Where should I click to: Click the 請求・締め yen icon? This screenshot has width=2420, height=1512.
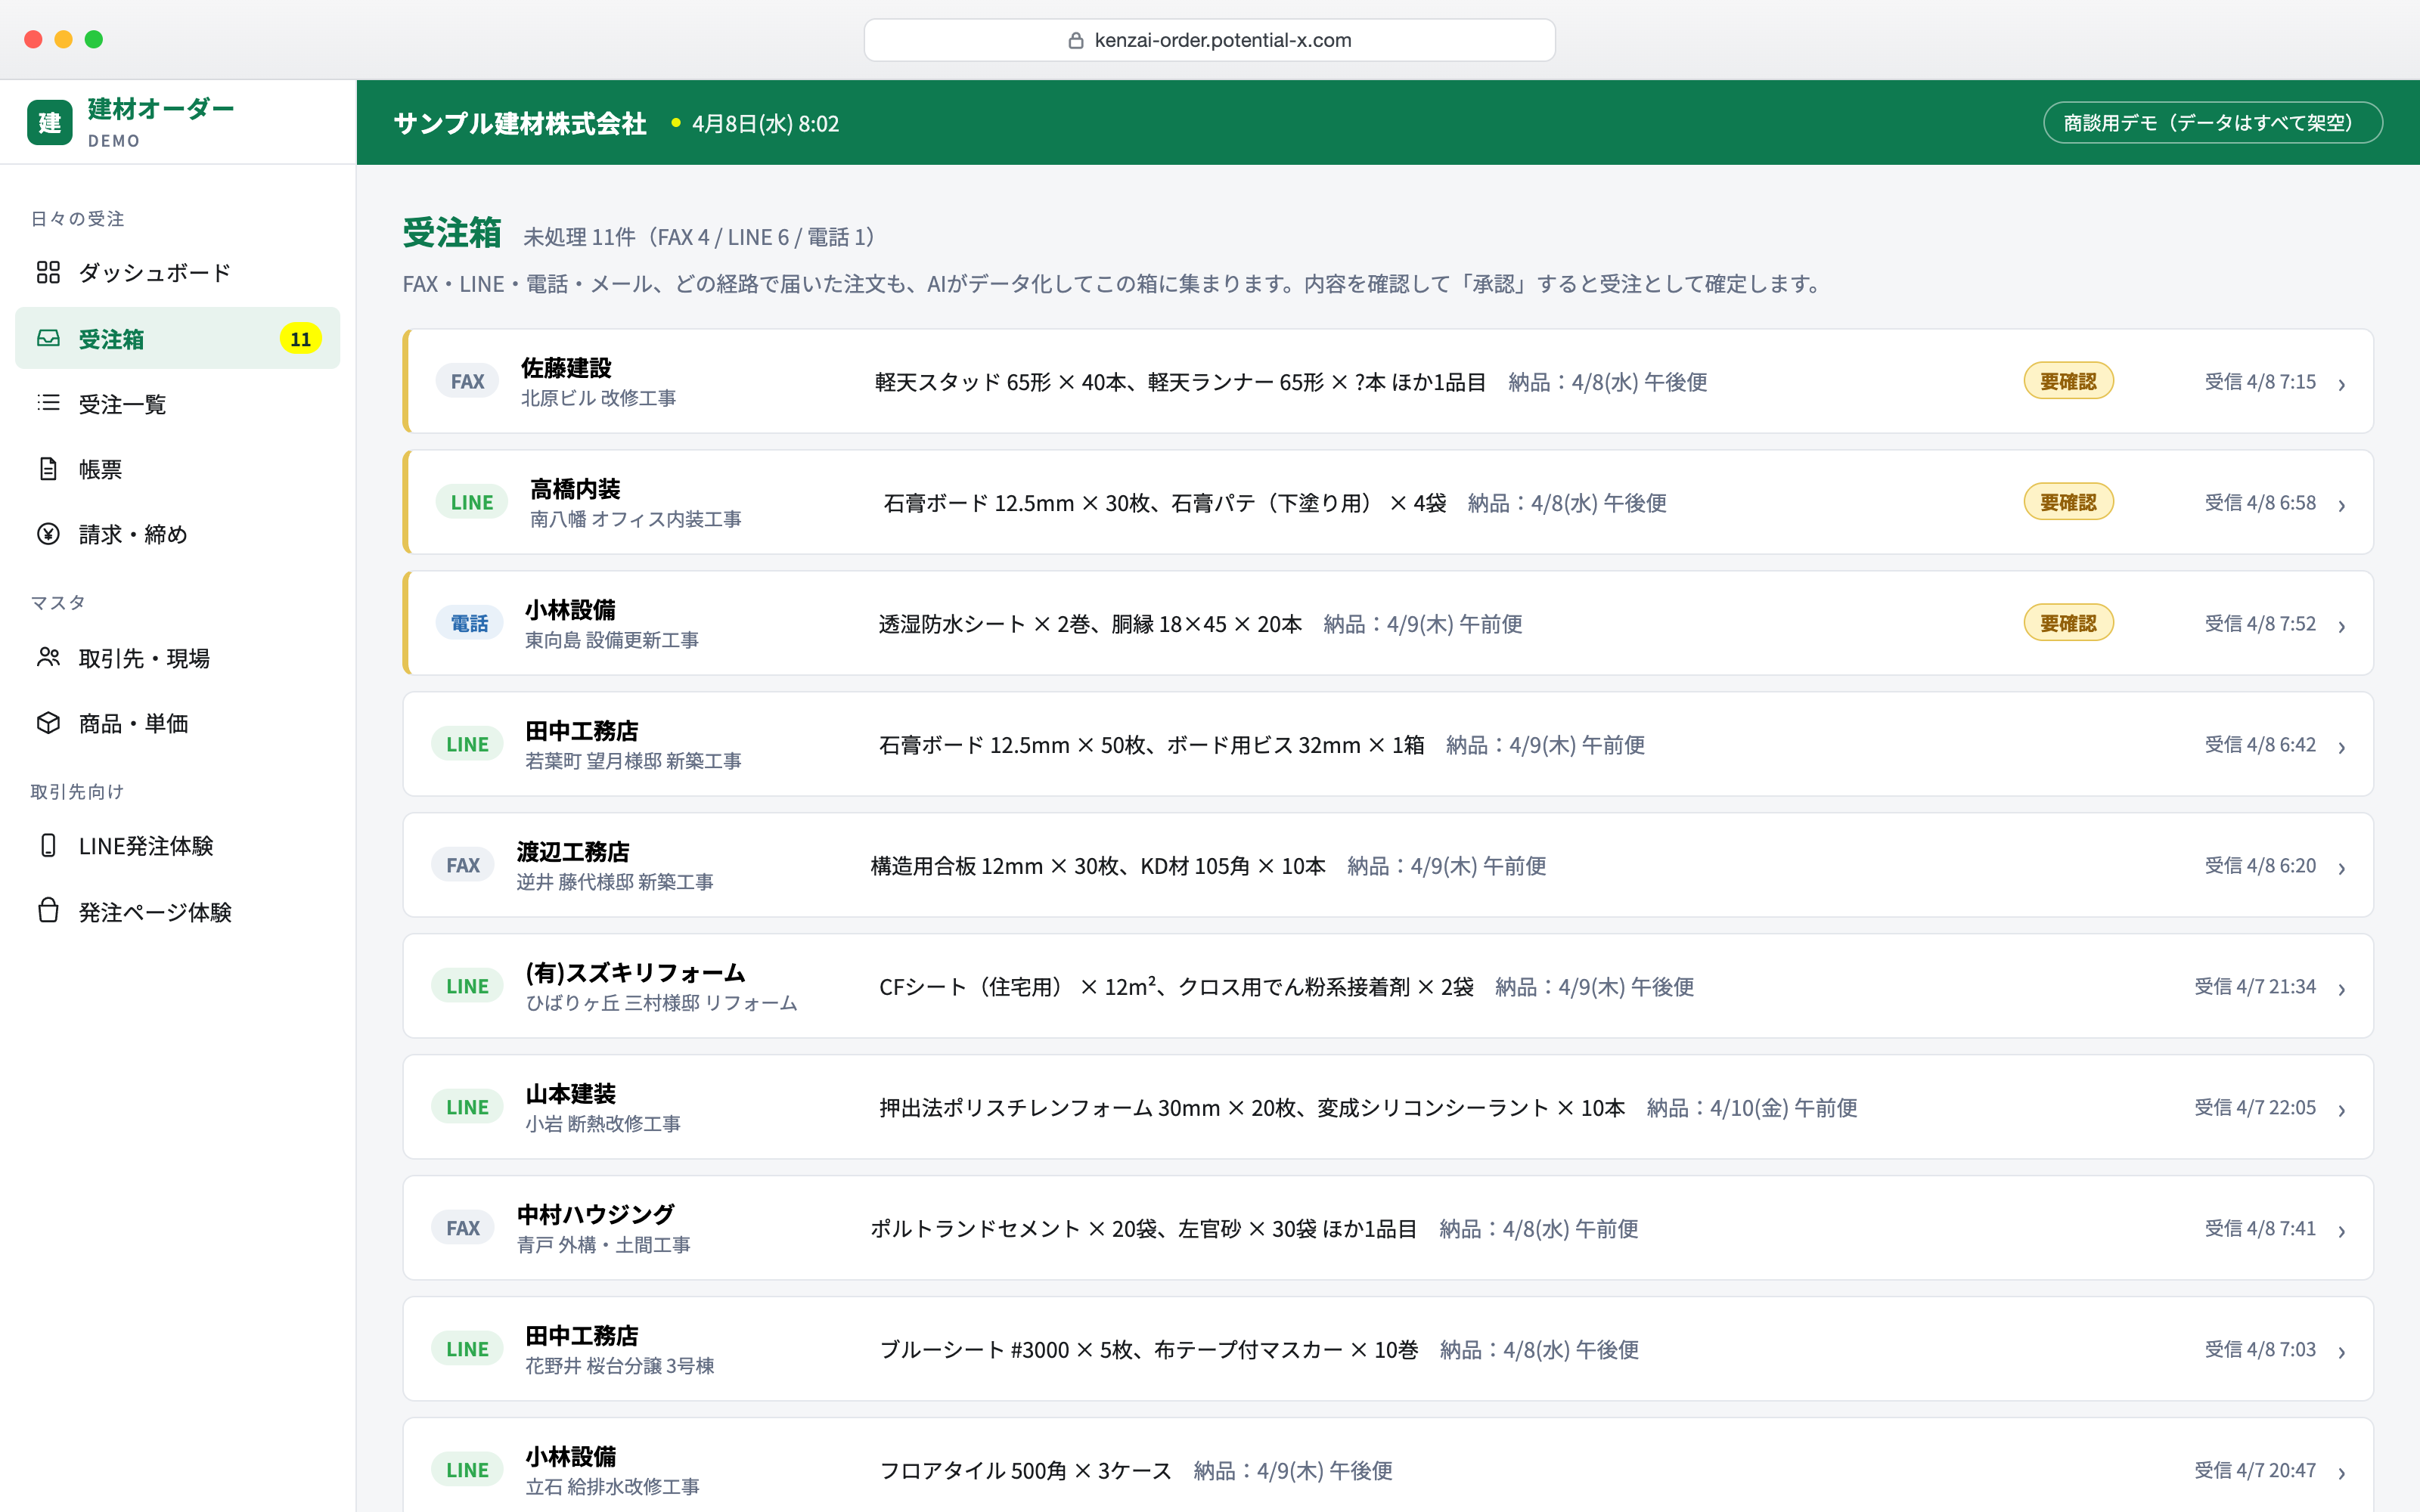point(48,534)
